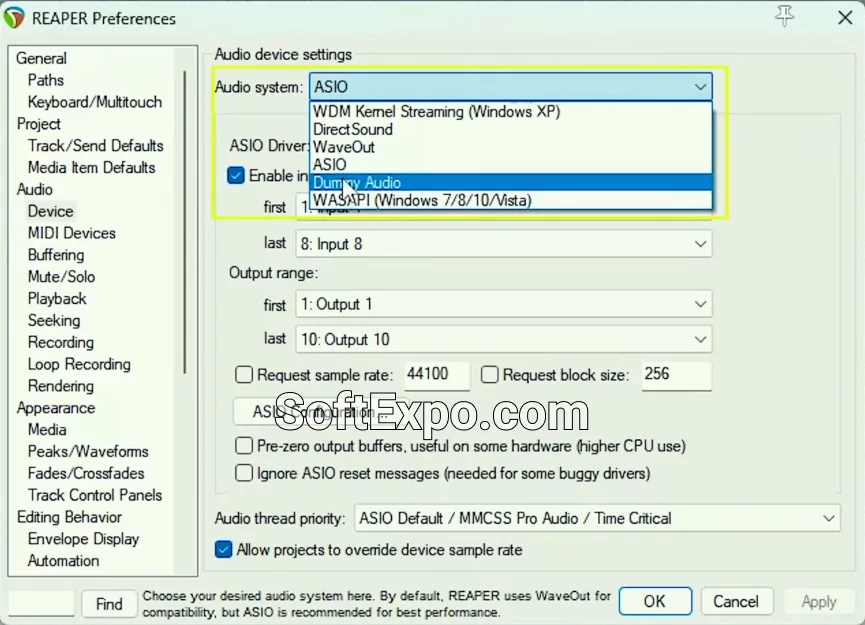Enable Ignore ASIO reset messages checkbox
Screen dimensions: 865x625
(x=244, y=473)
